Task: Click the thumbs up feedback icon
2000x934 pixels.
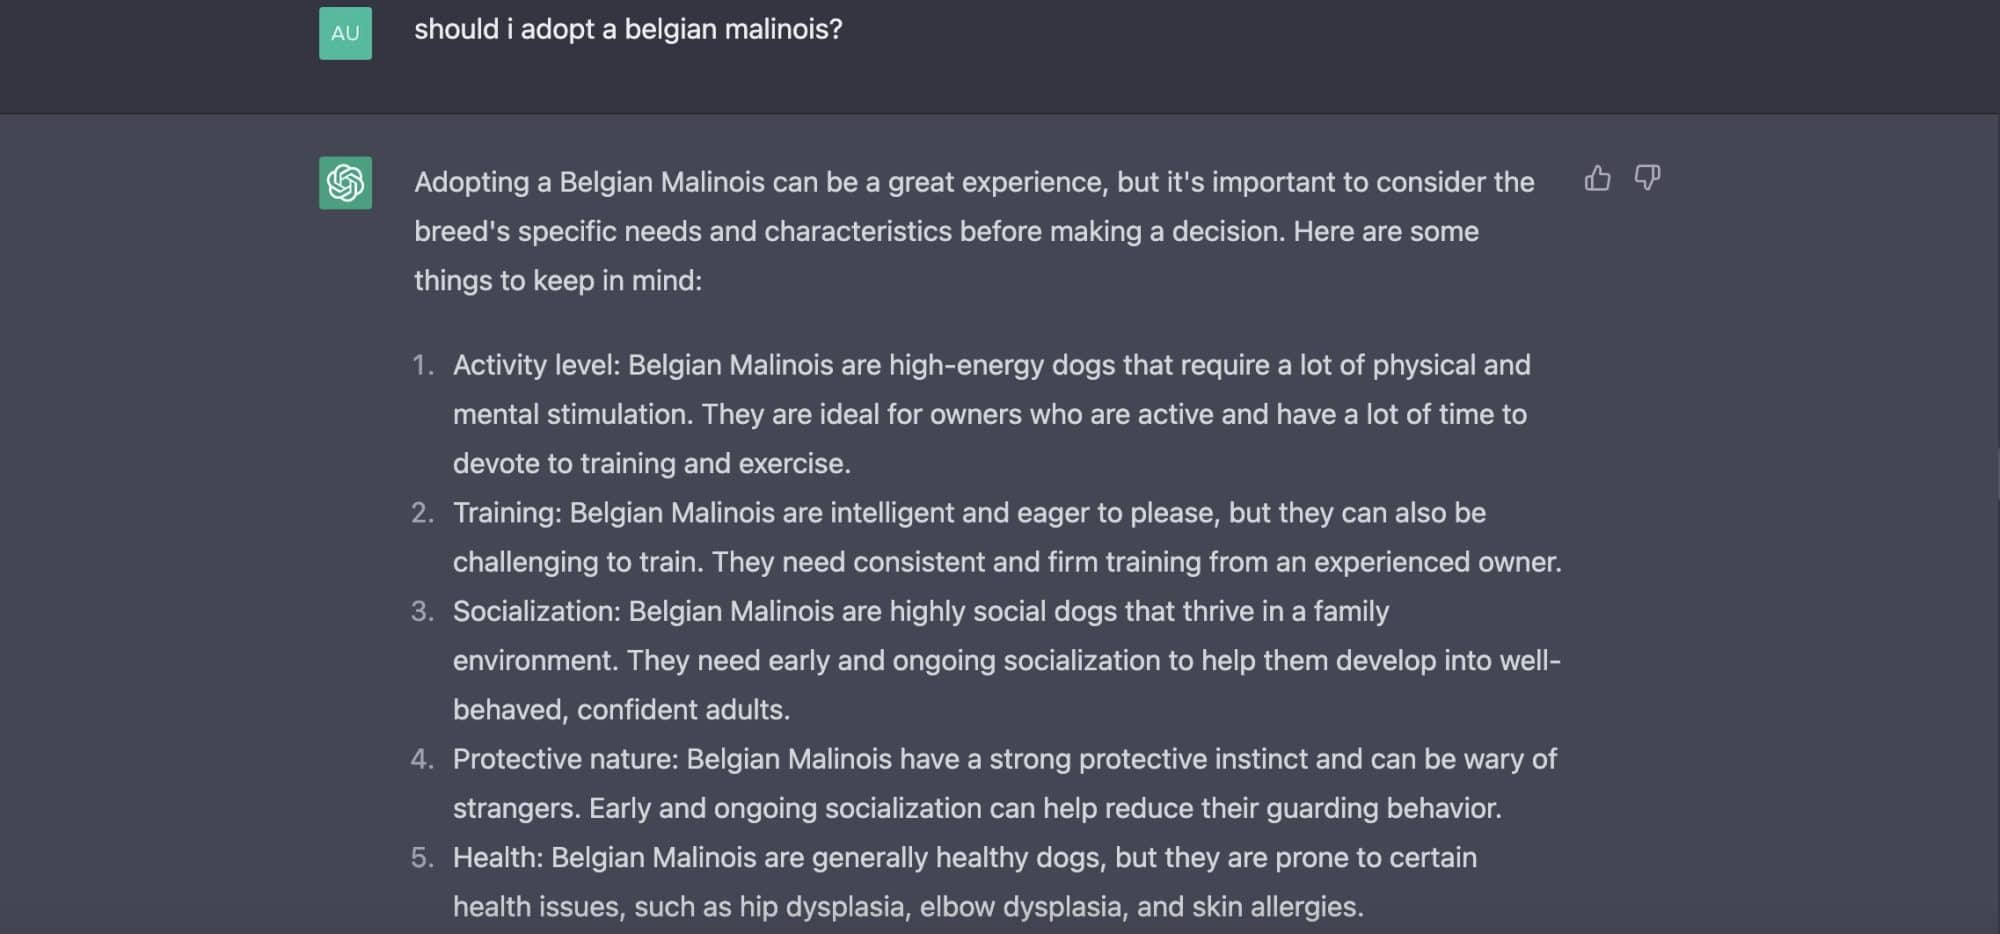Action: [x=1597, y=179]
